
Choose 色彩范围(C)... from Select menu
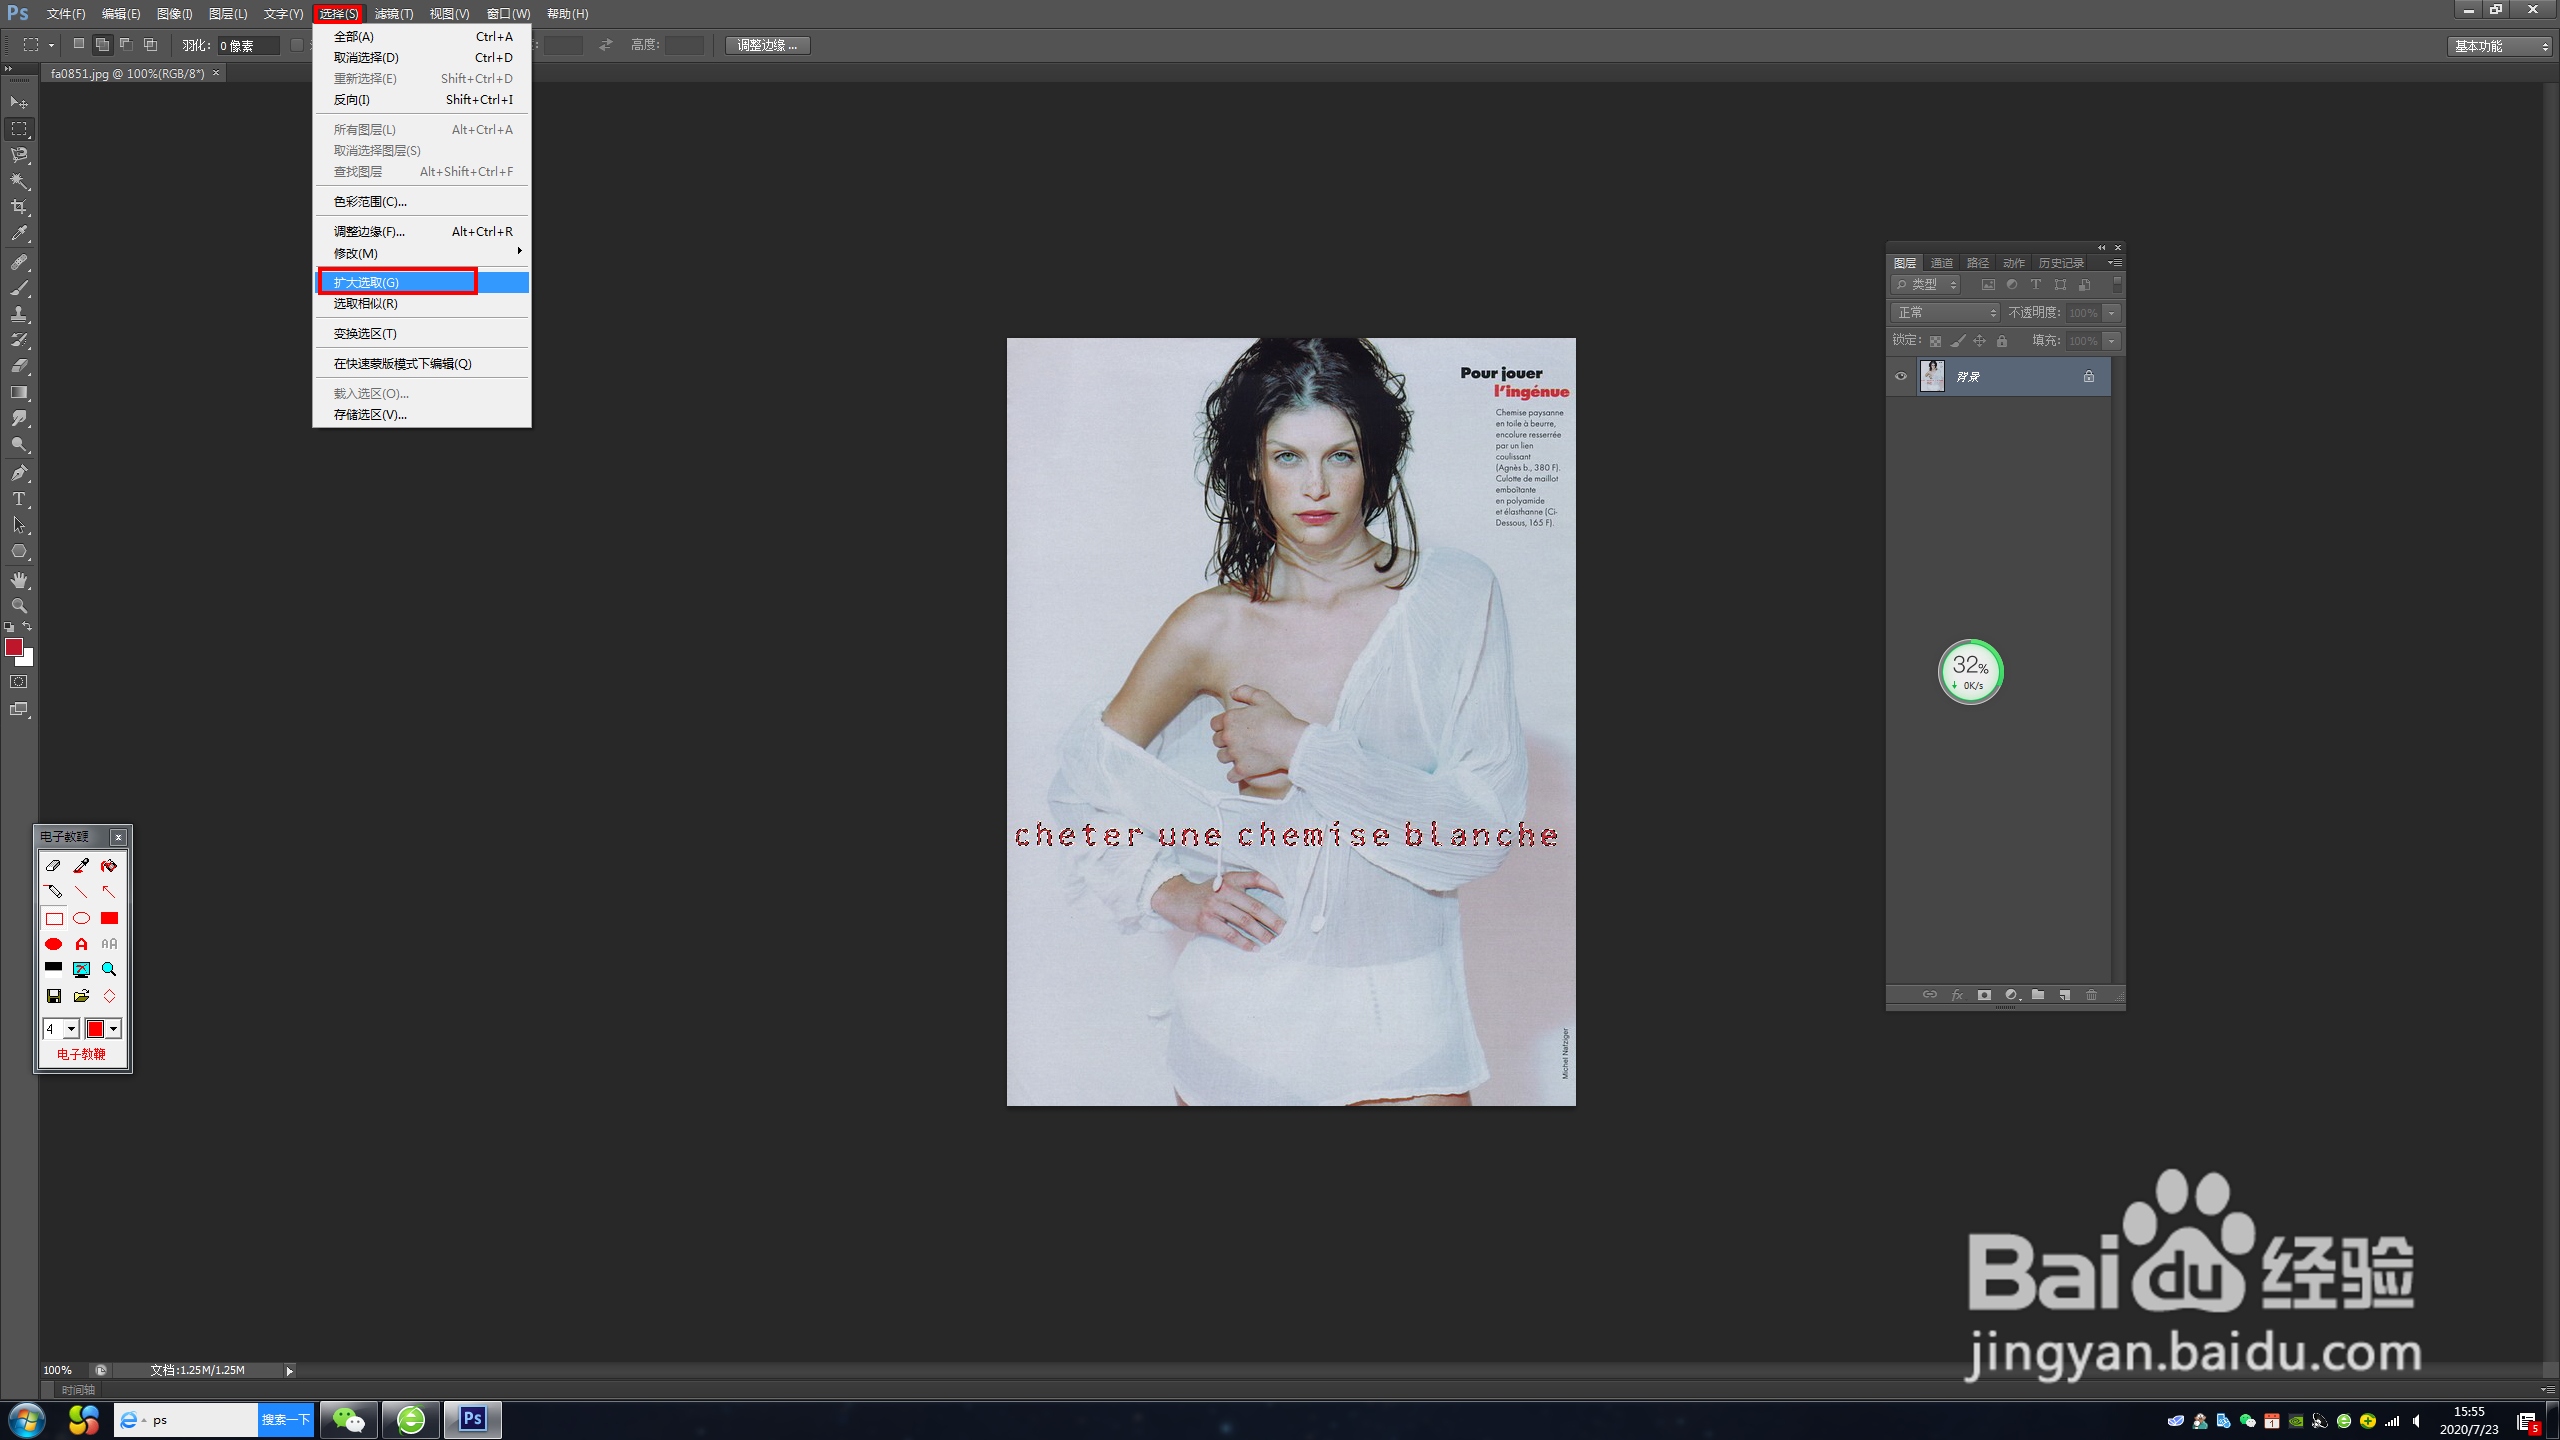click(x=370, y=201)
